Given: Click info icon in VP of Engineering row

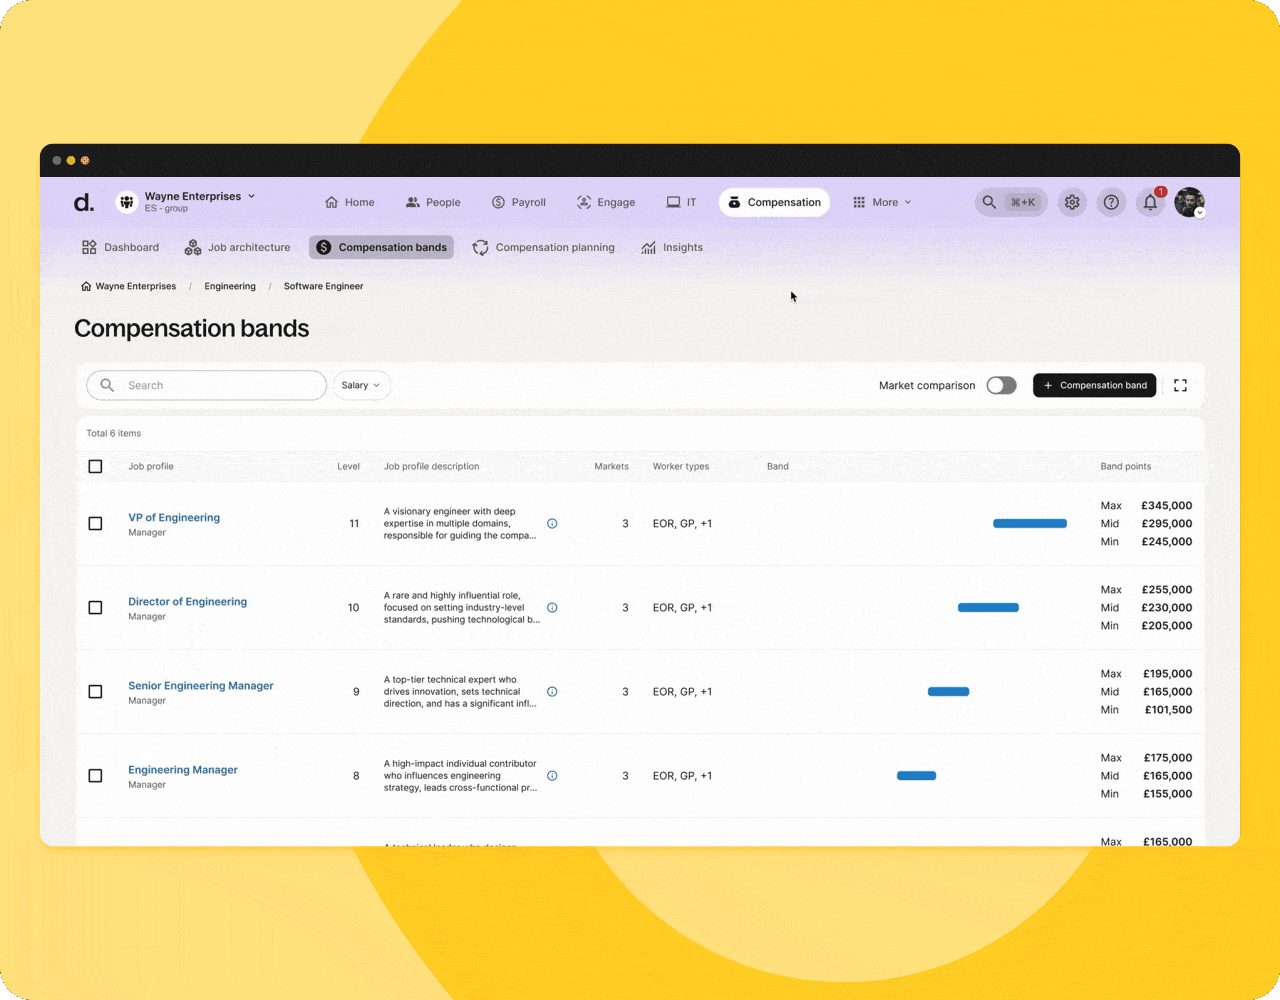Looking at the screenshot, I should click(552, 523).
